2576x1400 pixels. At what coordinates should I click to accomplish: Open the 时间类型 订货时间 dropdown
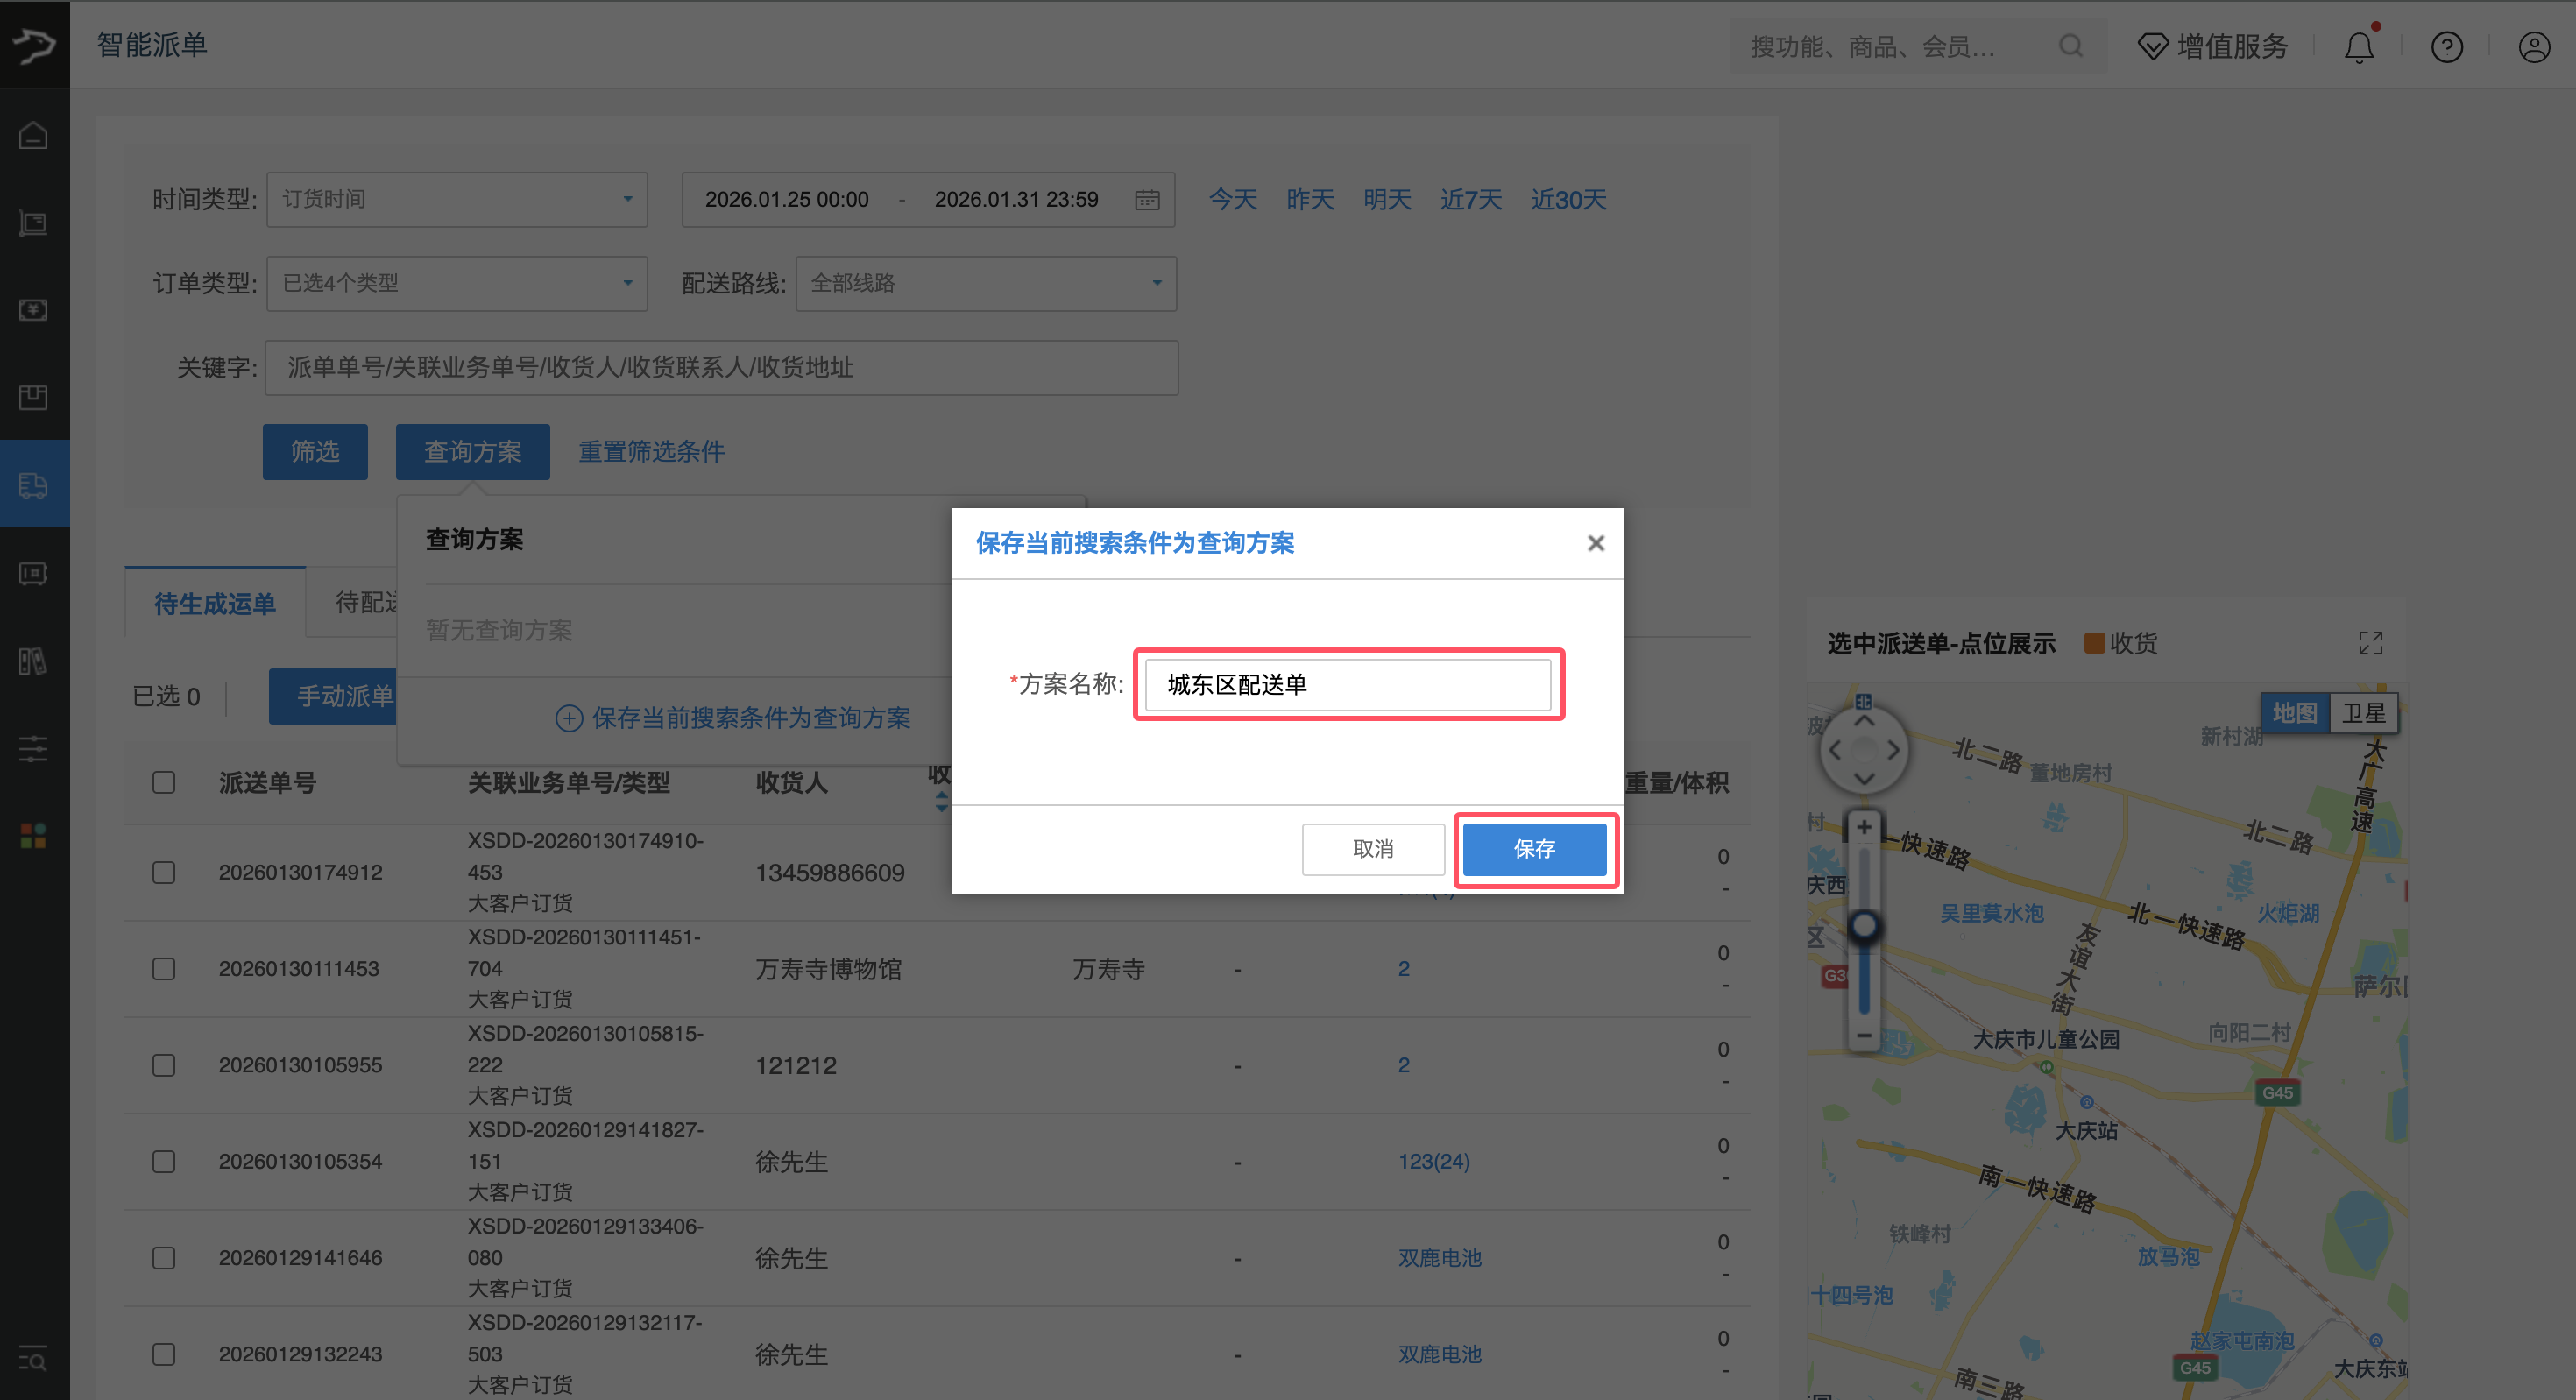(456, 200)
